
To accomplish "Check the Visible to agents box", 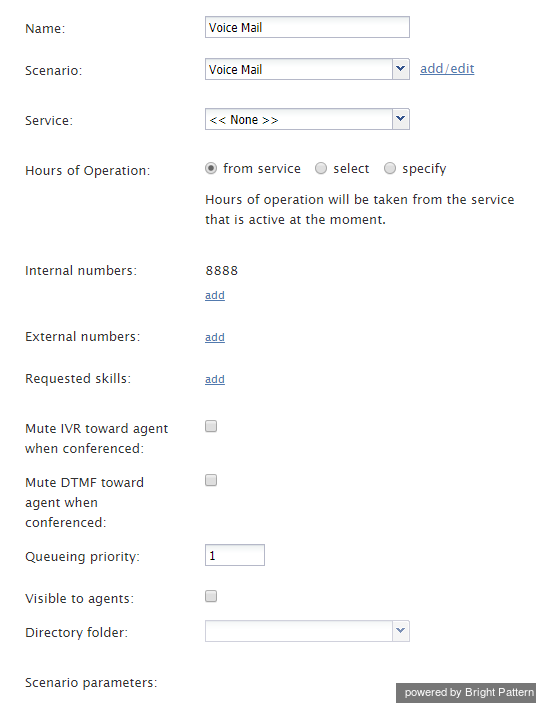I will point(211,596).
